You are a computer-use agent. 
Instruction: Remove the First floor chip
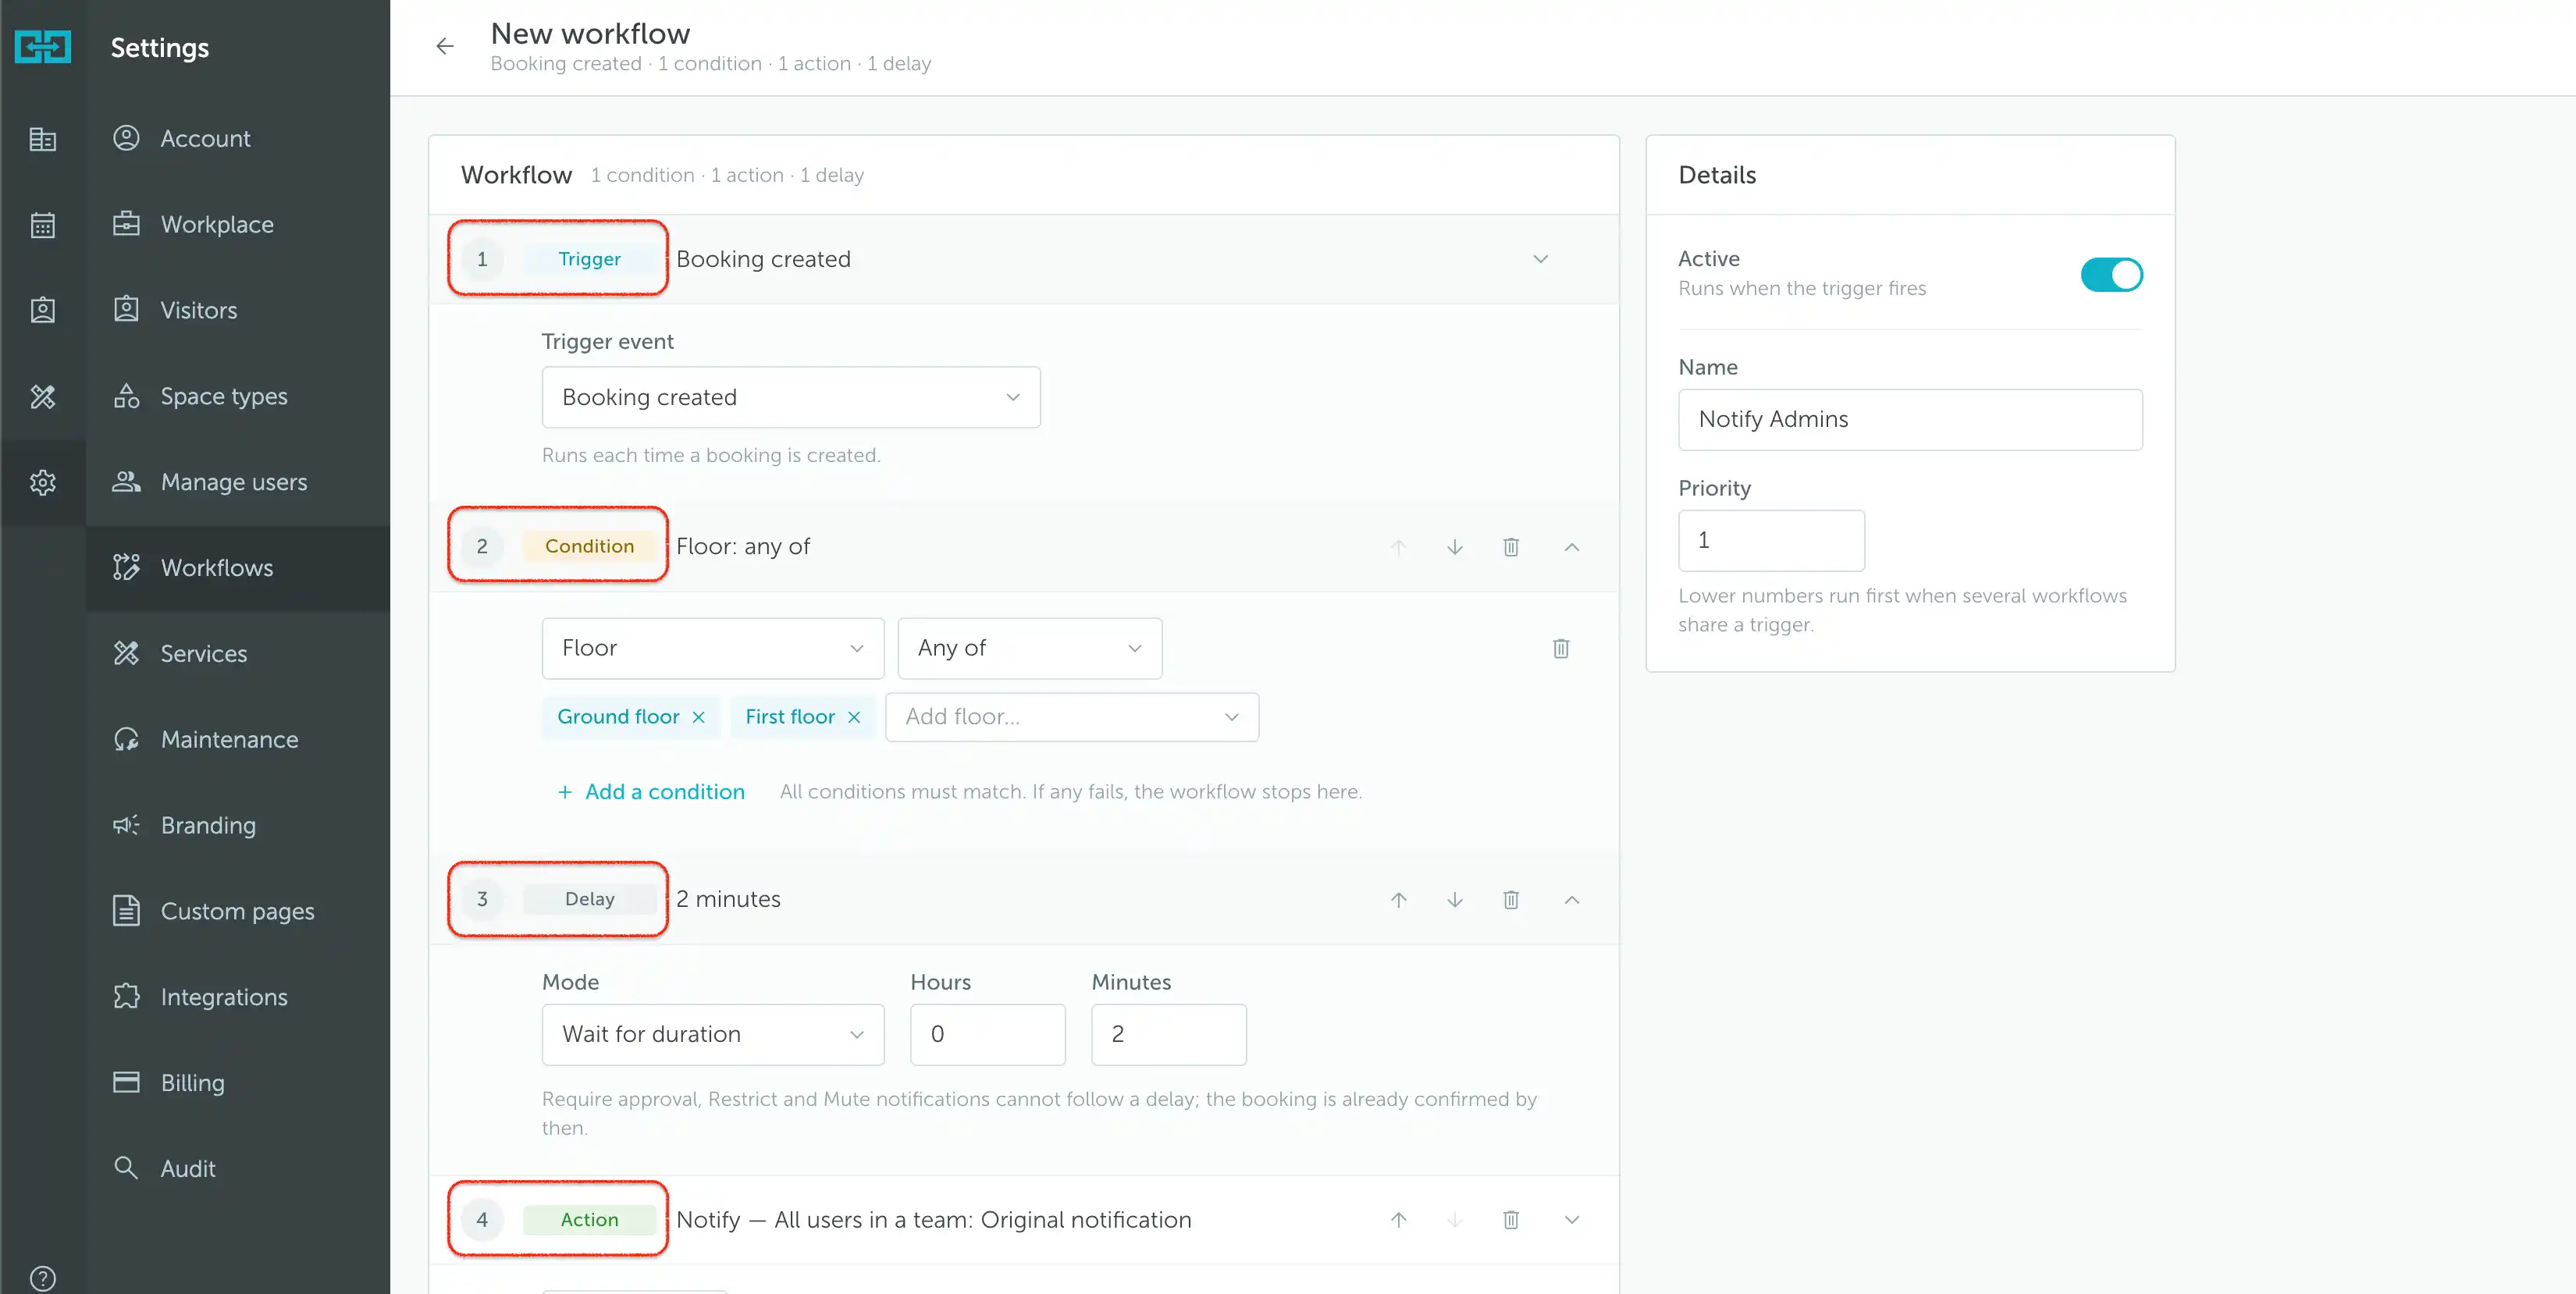(854, 717)
